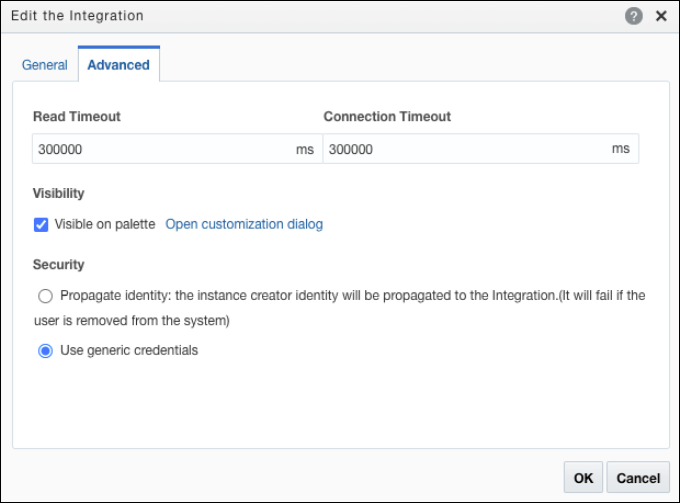Click the Read Timeout input field
Image resolution: width=680 pixels, height=503 pixels.
(x=160, y=149)
